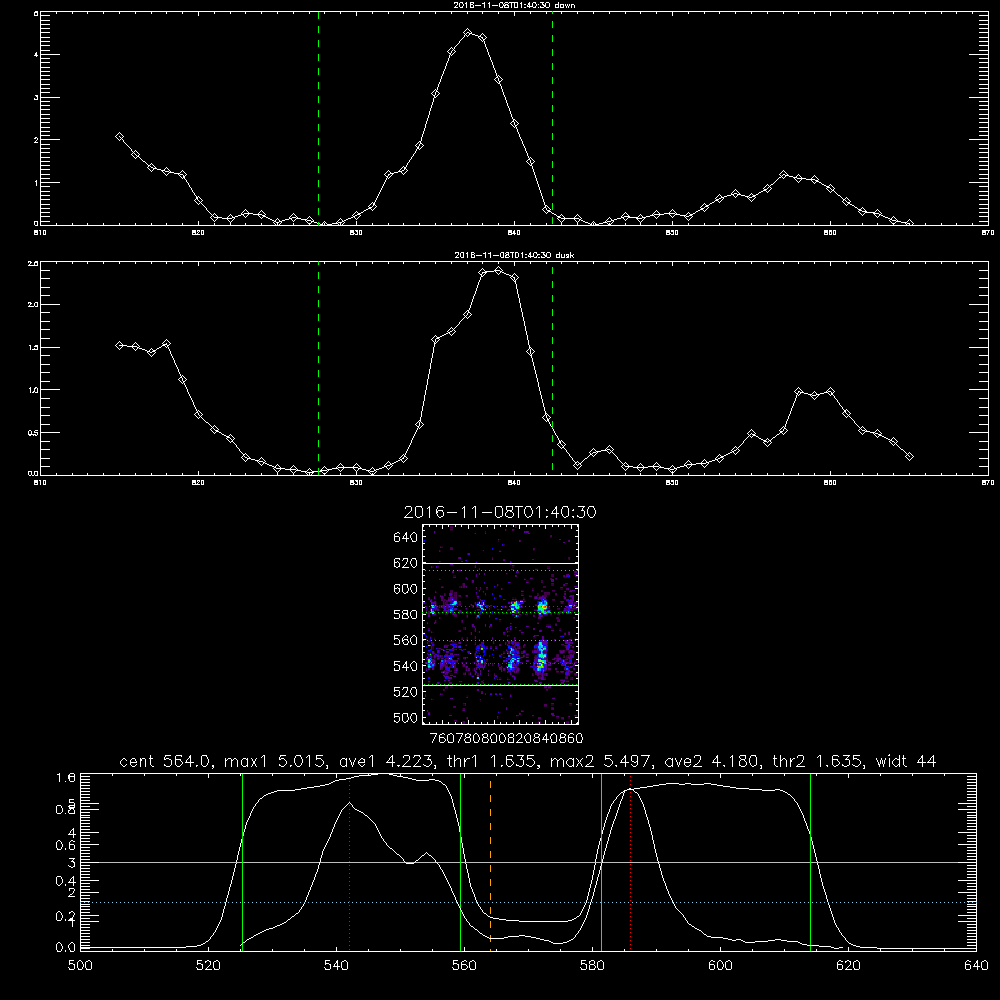Click y-axis label 600 beside the spectral image
The width and height of the screenshot is (1000, 1000).
pos(406,589)
